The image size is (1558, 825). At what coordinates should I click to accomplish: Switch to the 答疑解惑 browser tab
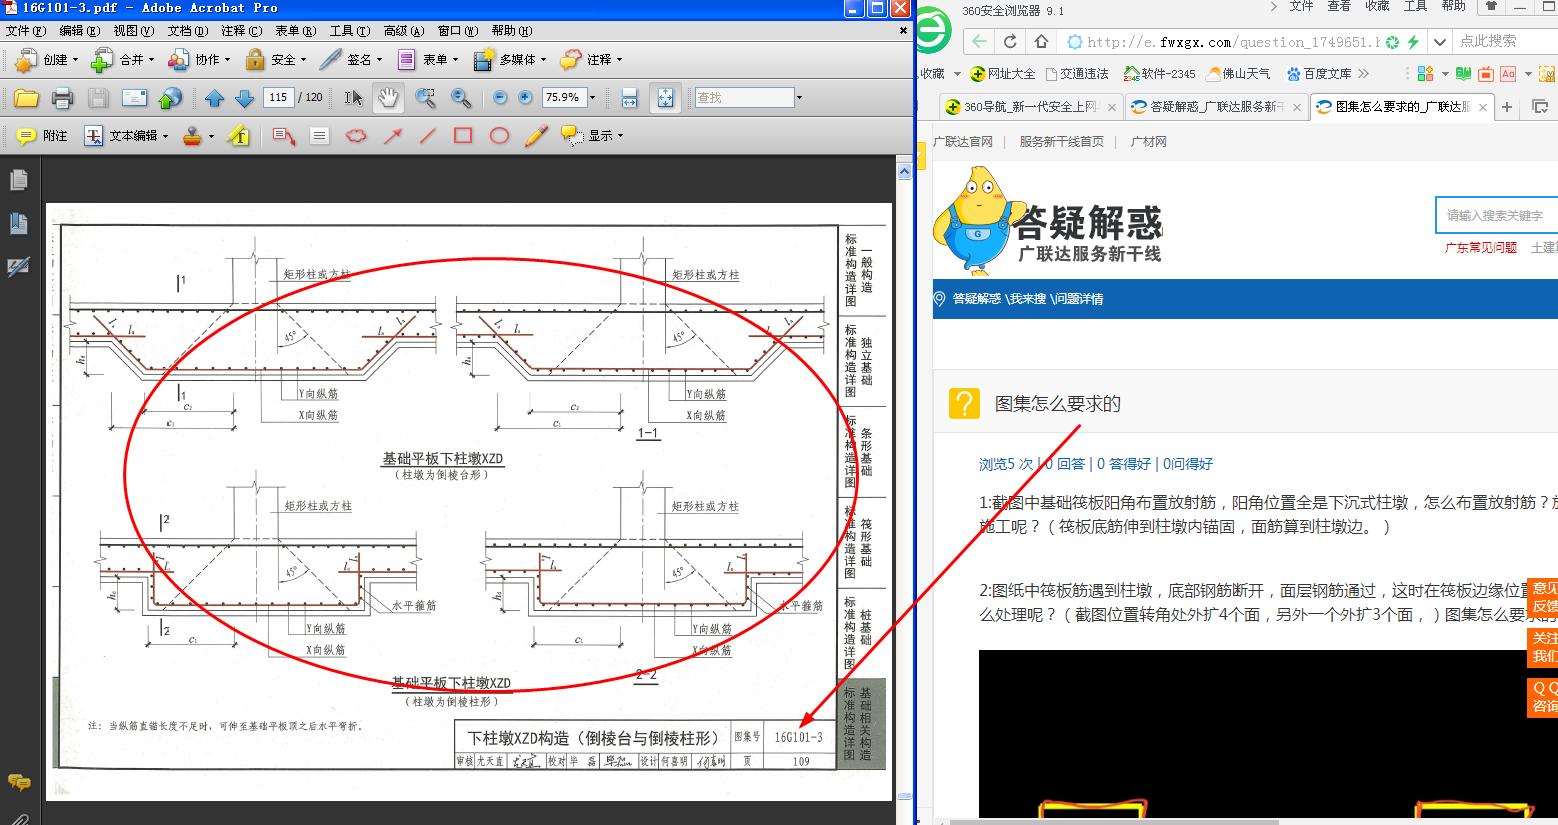[1215, 107]
